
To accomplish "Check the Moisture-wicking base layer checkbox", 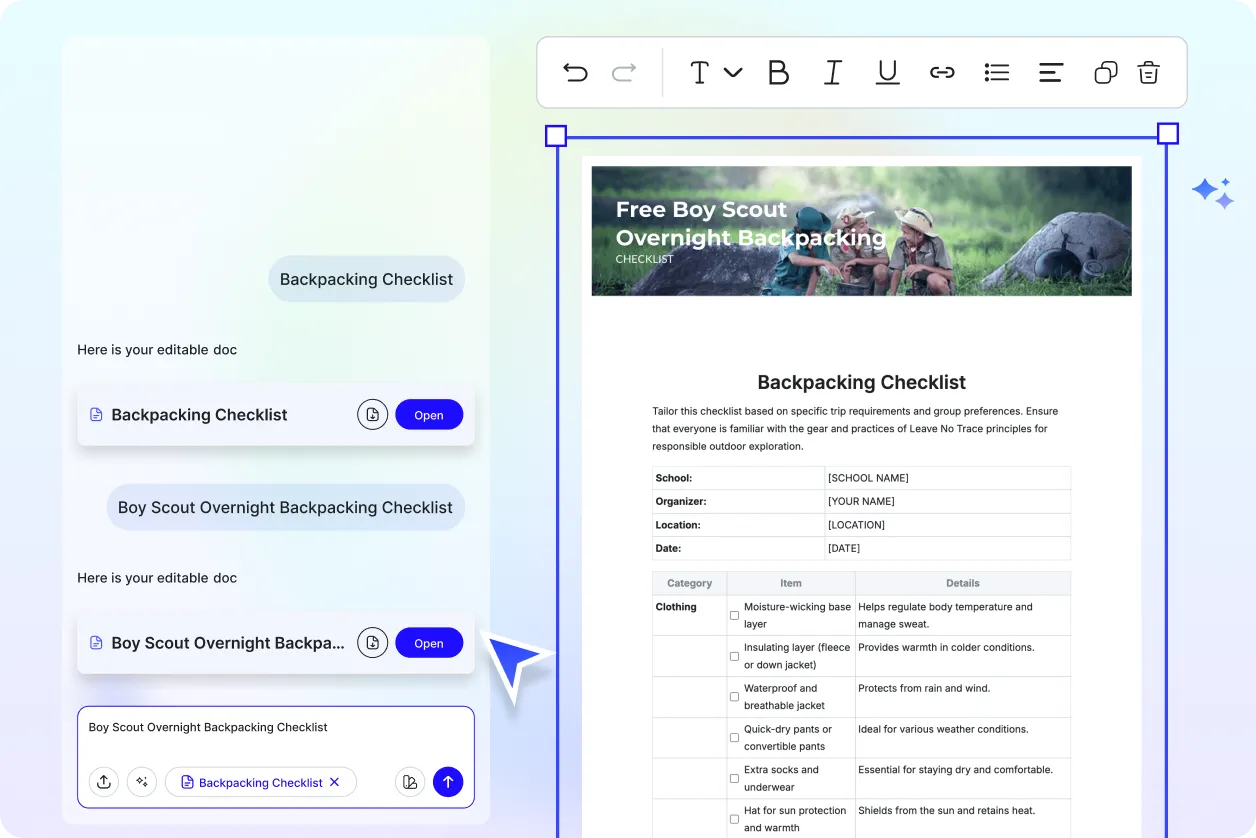I will (734, 616).
